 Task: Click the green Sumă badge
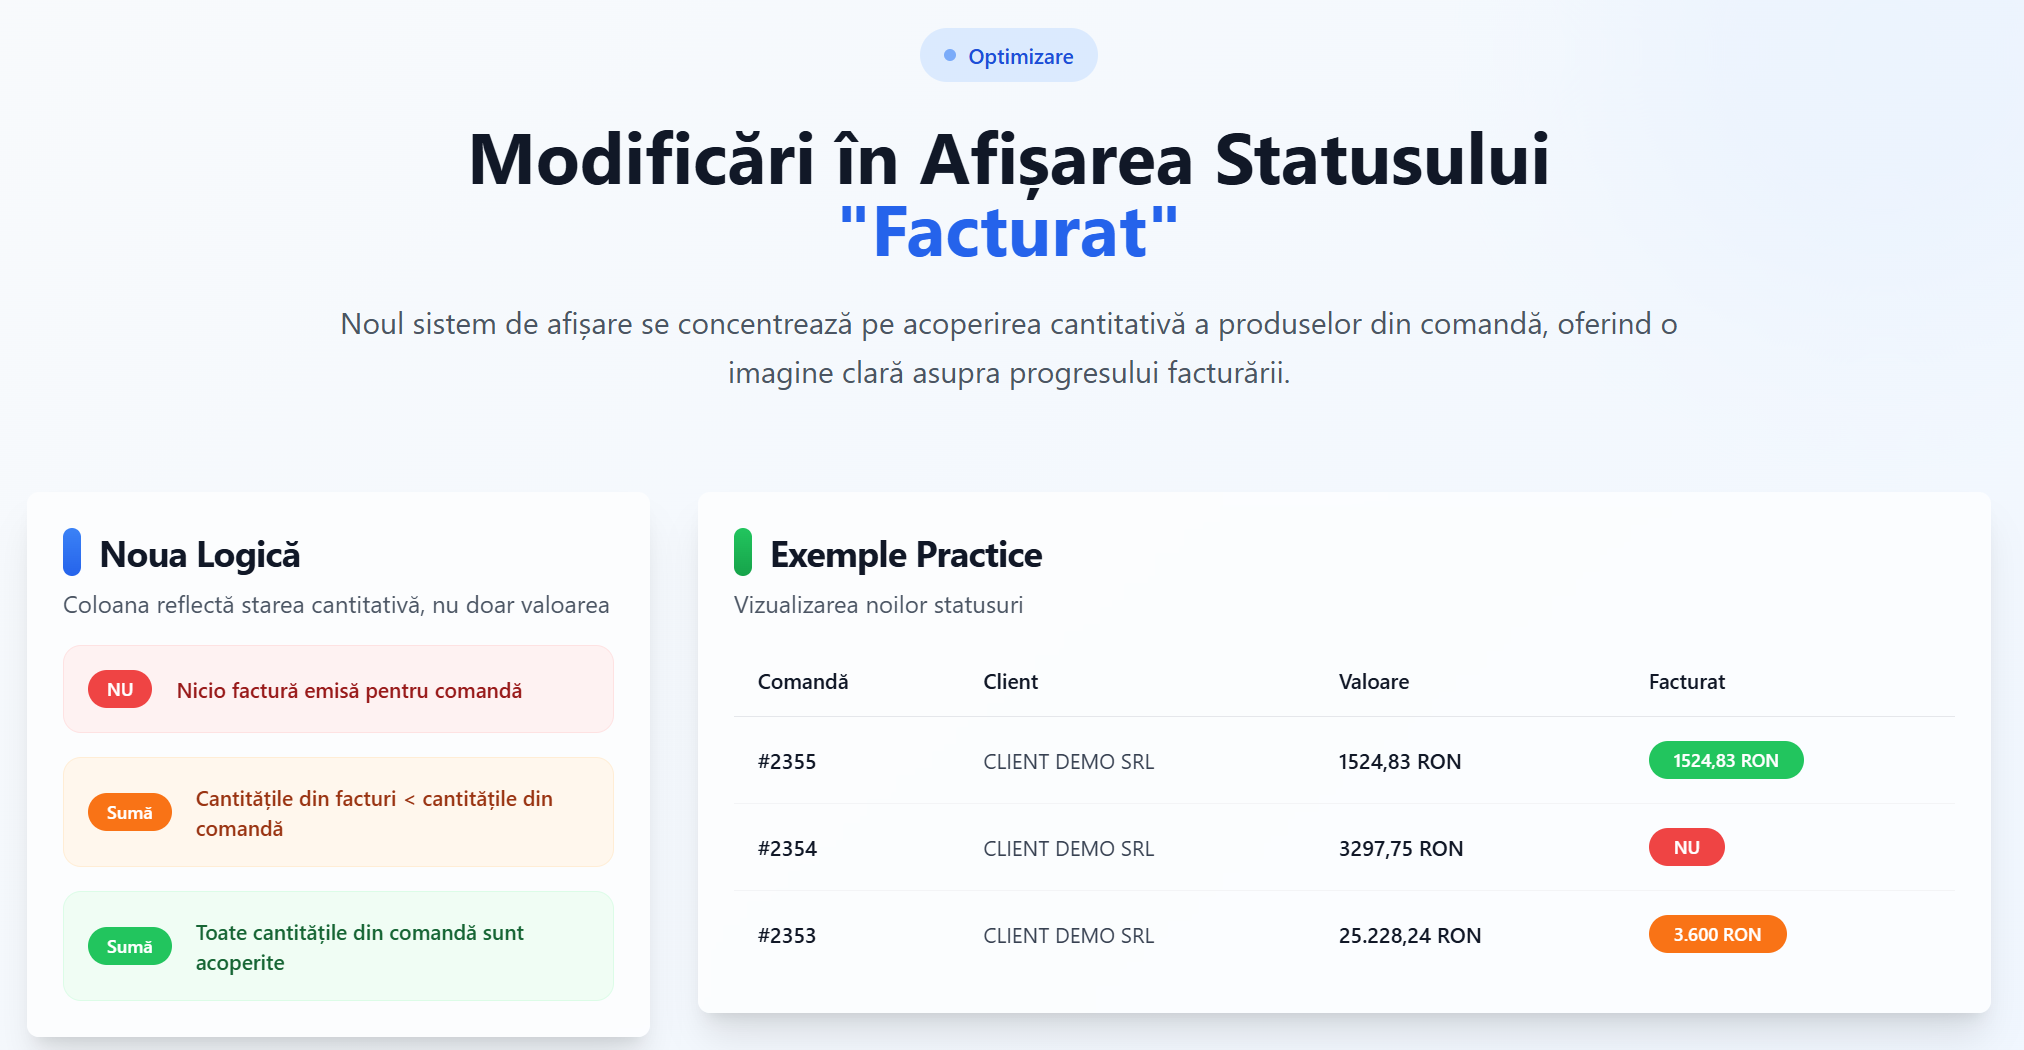click(130, 946)
